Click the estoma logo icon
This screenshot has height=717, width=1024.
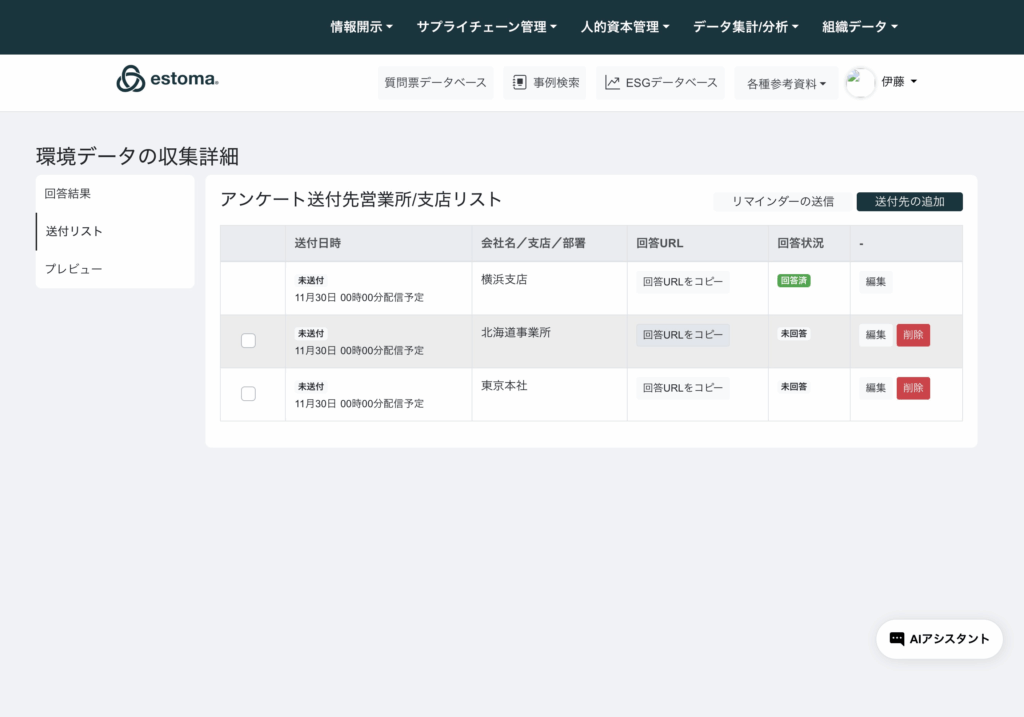131,79
